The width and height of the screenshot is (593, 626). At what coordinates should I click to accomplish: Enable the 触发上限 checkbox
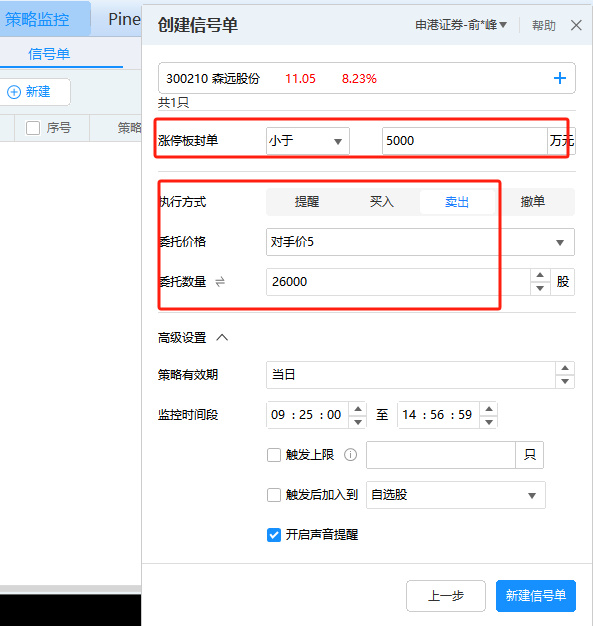274,455
